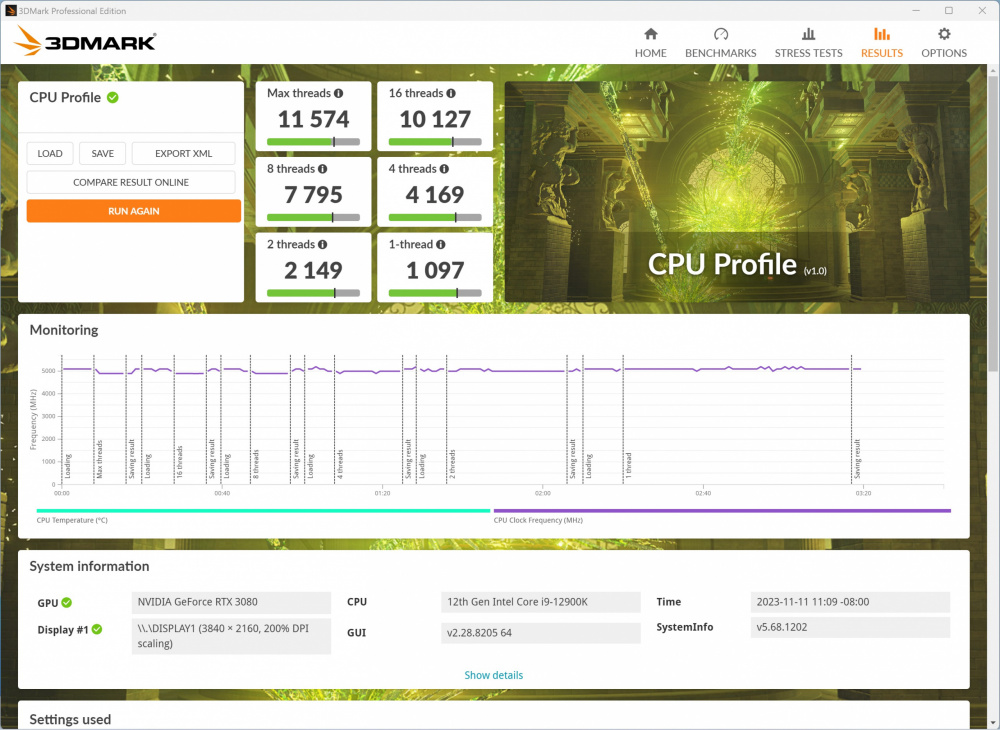1000x730 pixels.
Task: Click the 8 threads score bar
Action: [x=313, y=217]
